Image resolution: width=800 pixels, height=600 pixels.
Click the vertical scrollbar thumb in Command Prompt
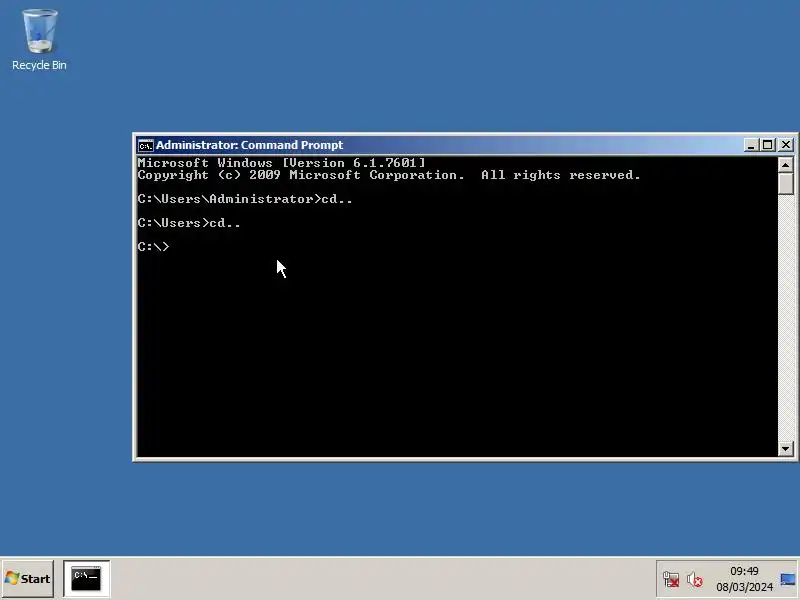786,184
